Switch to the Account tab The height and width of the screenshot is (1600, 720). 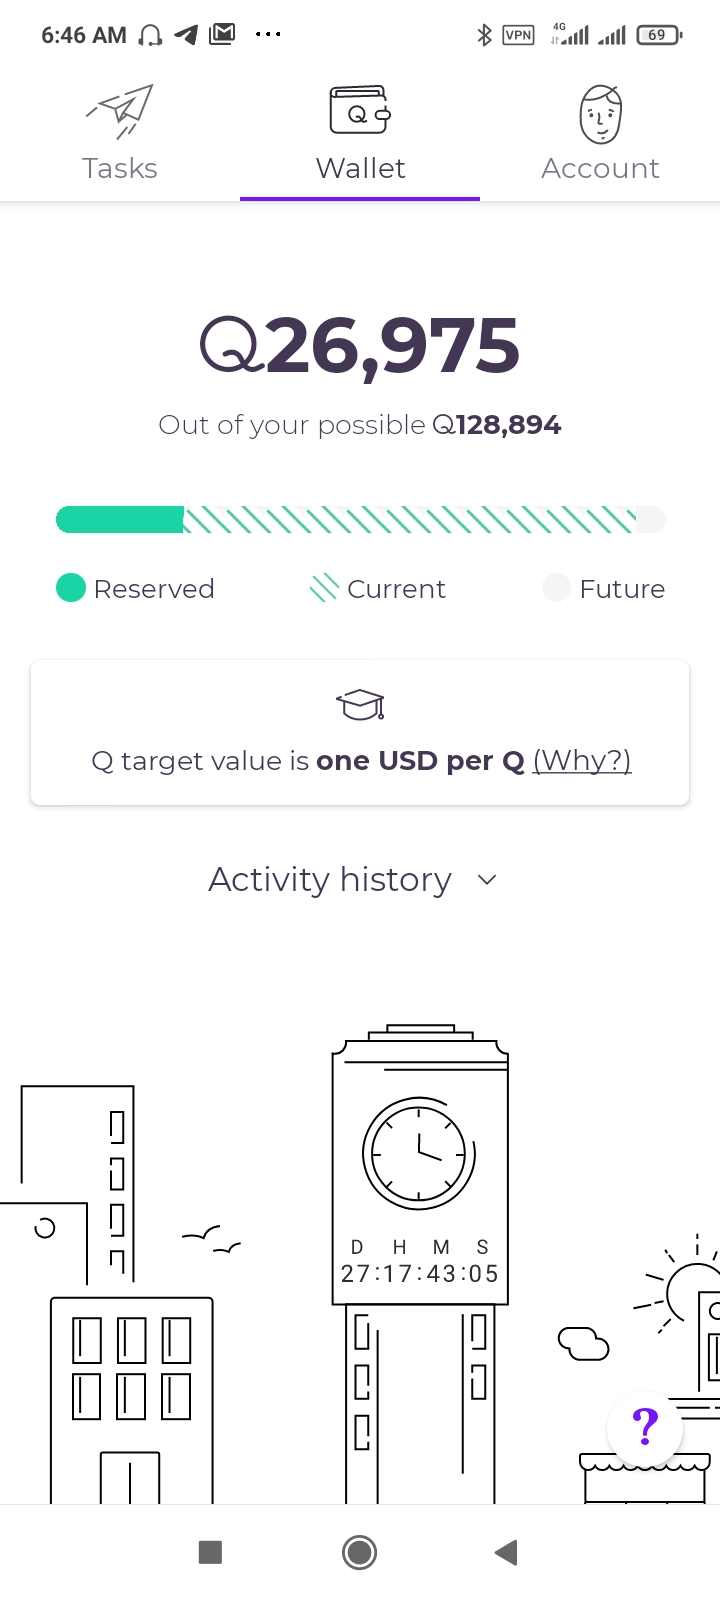click(600, 168)
